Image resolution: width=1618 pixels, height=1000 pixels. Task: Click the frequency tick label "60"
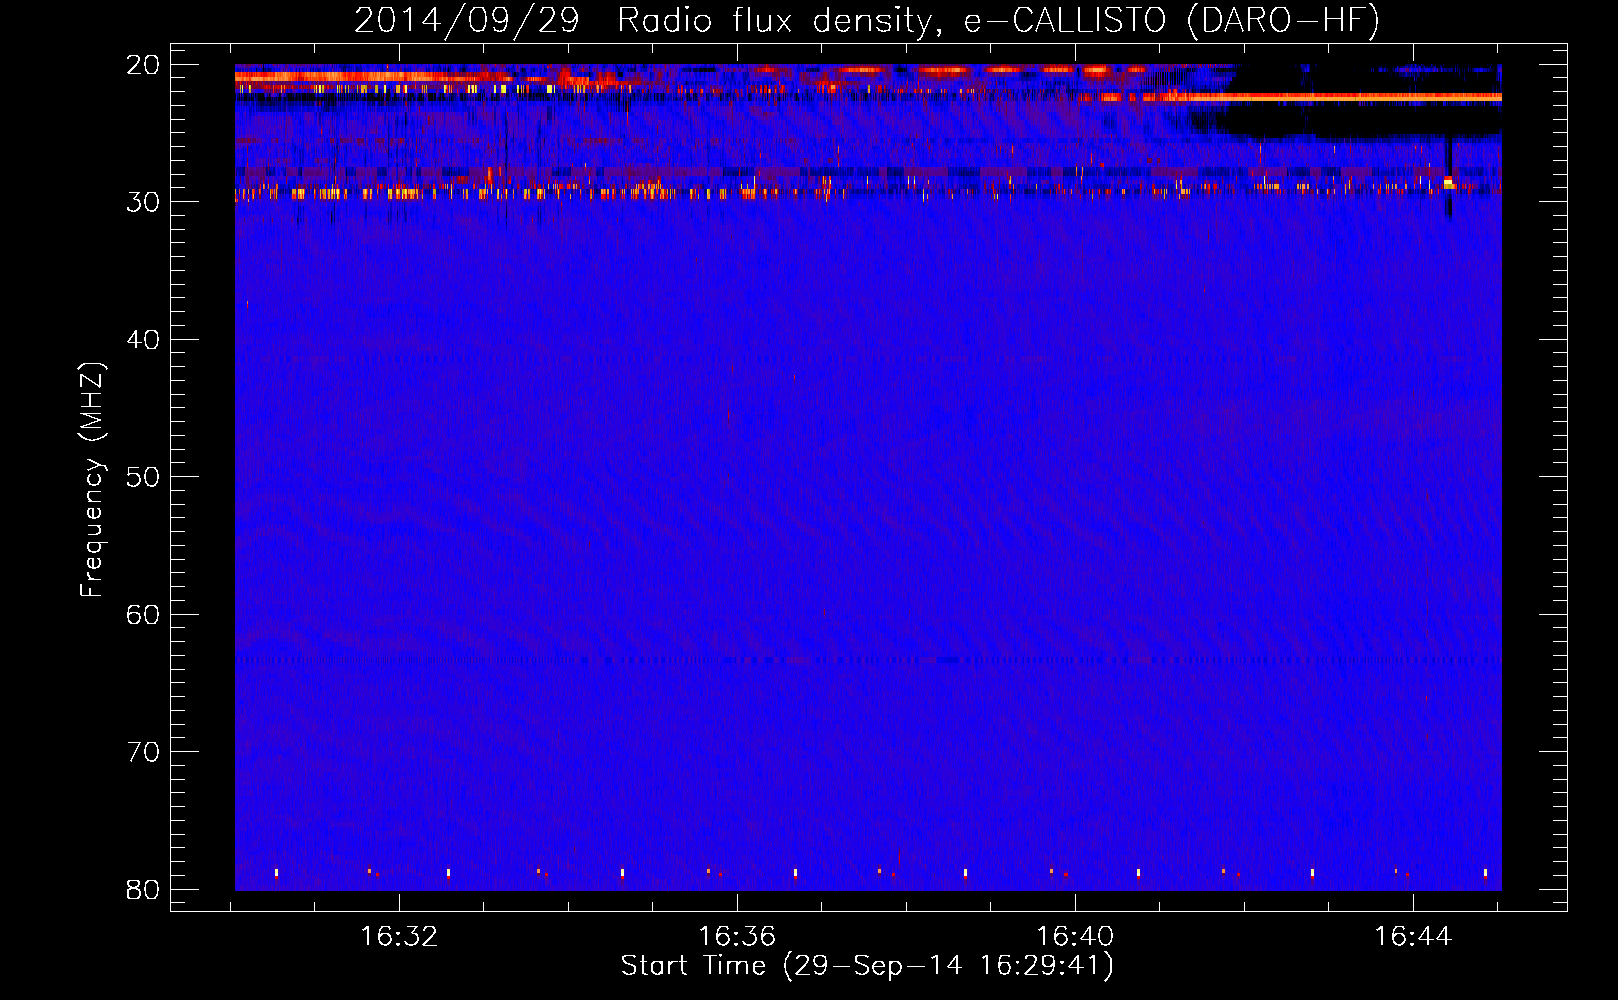[x=143, y=615]
